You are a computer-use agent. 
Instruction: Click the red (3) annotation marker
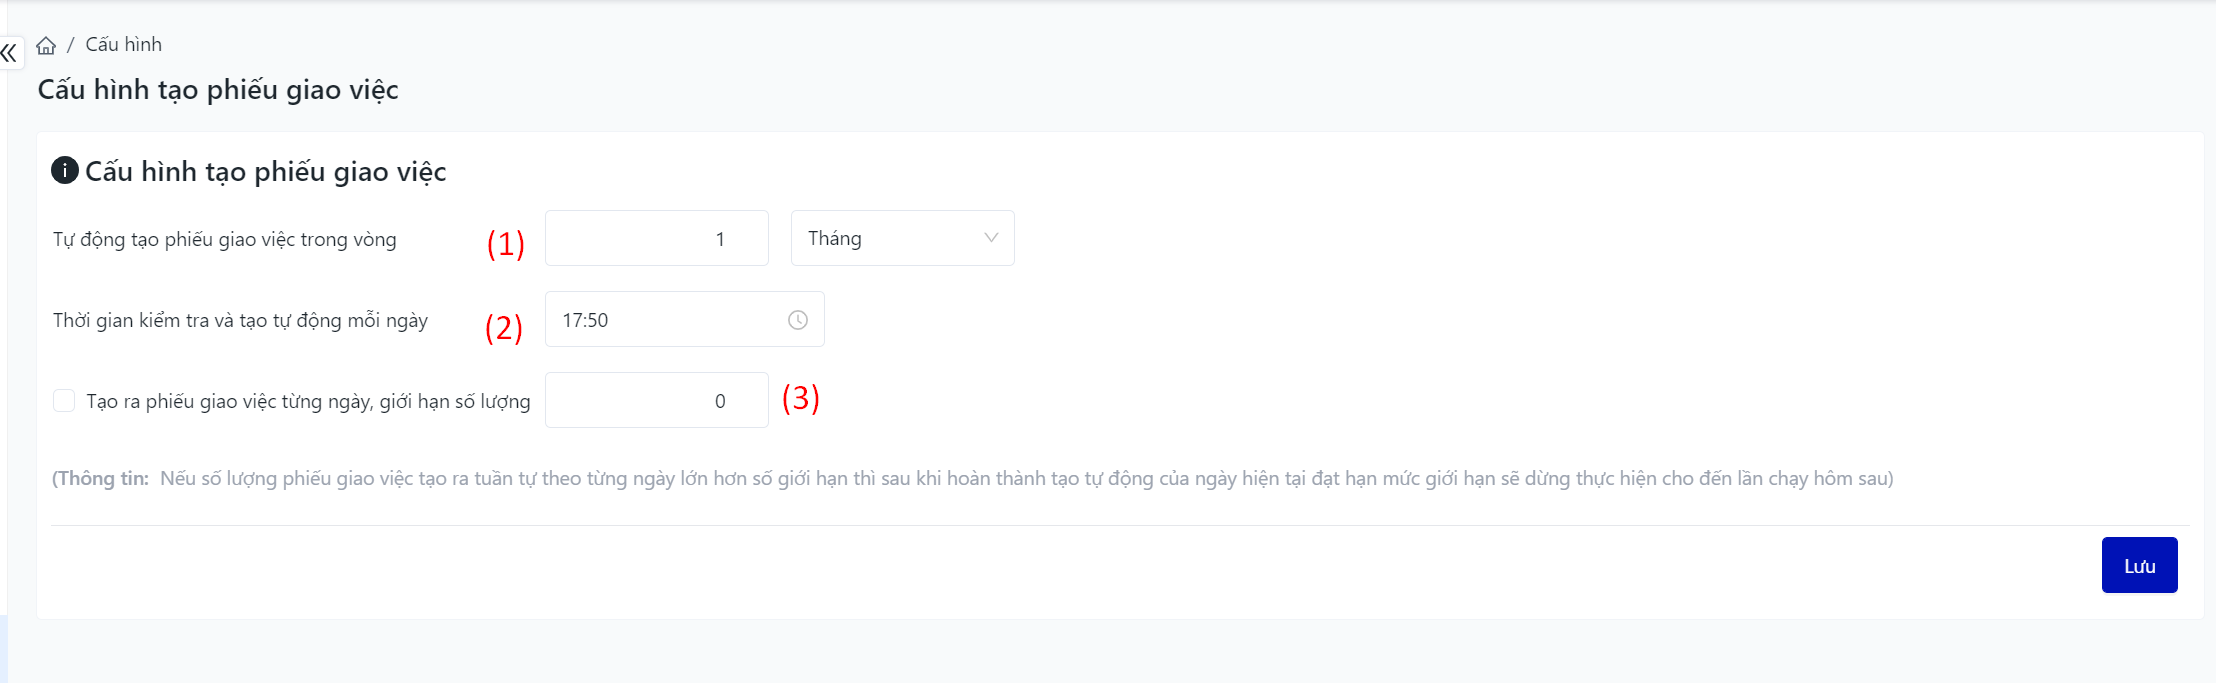[801, 398]
